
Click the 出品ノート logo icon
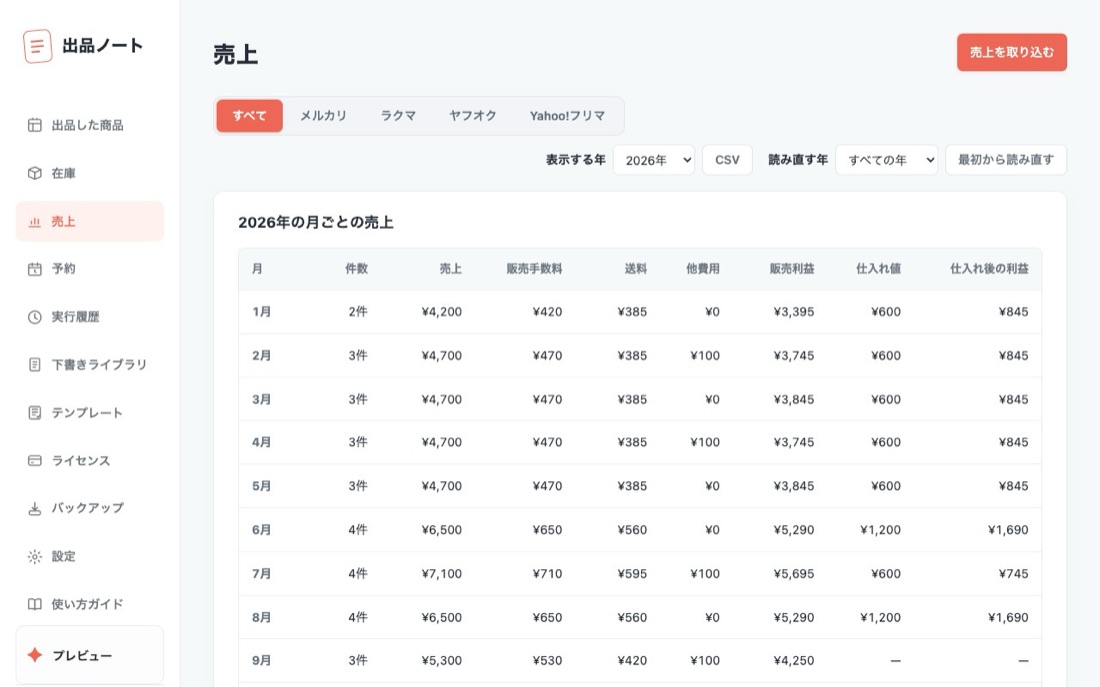click(x=37, y=46)
